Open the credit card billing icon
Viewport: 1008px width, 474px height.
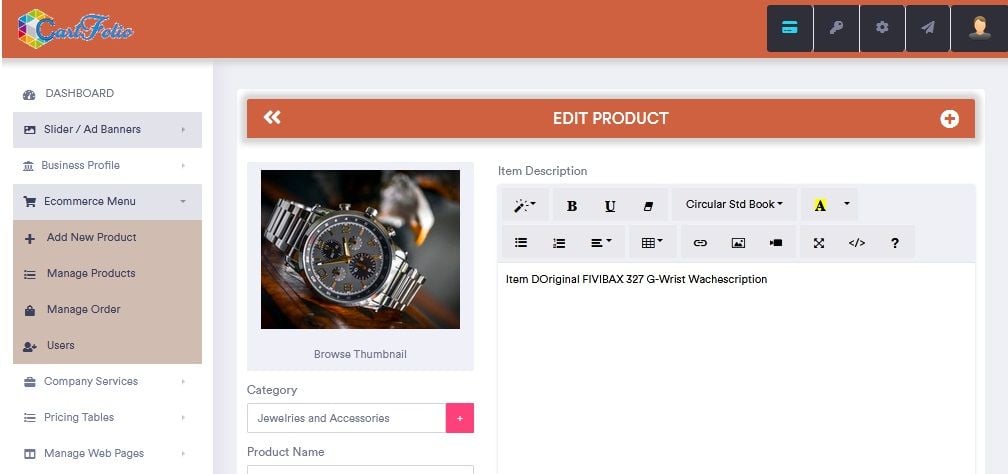click(789, 28)
